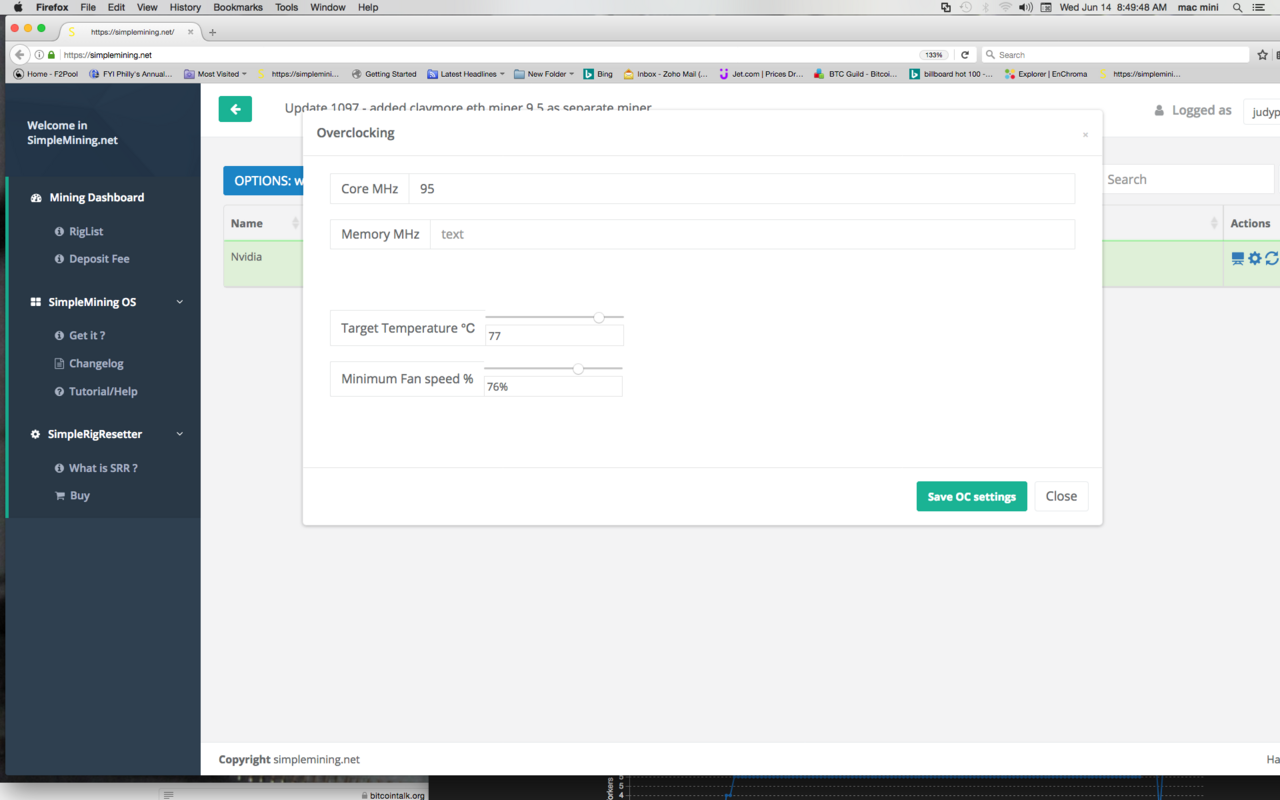Open the New Folder bookmarks dropdown
Viewport: 1280px width, 800px height.
544,74
